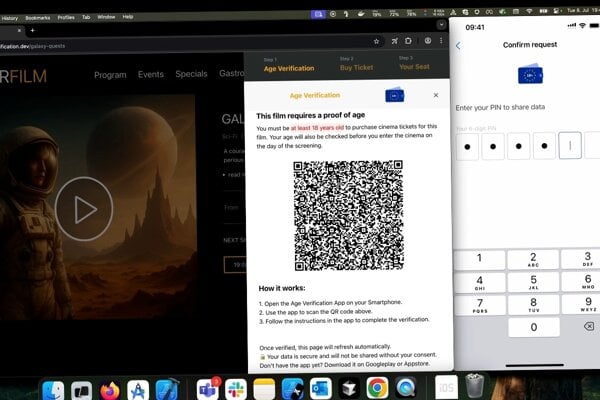Click the RFILM site logo
Image resolution: width=600 pixels, height=400 pixels.
pyautogui.click(x=23, y=77)
